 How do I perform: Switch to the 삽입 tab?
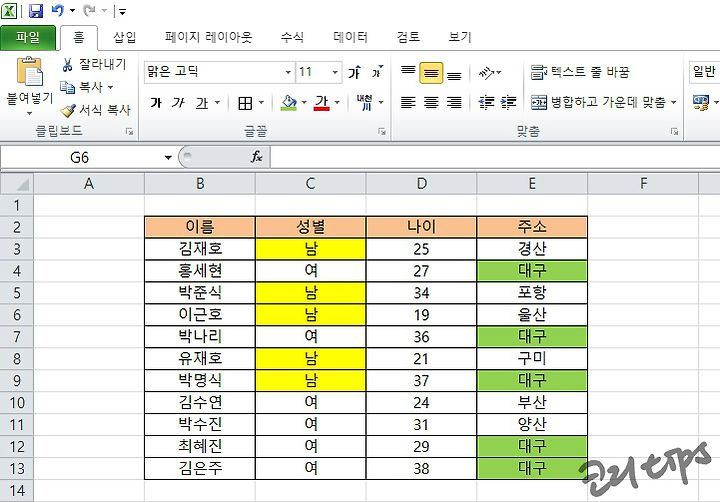tap(124, 37)
